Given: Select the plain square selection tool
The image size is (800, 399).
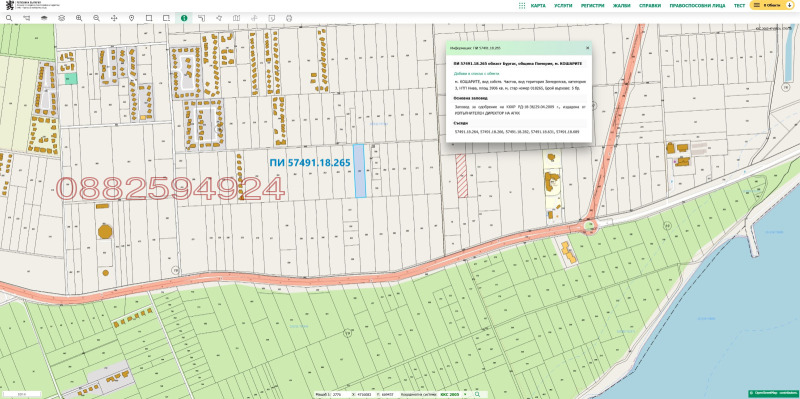Looking at the screenshot, I should click(149, 18).
